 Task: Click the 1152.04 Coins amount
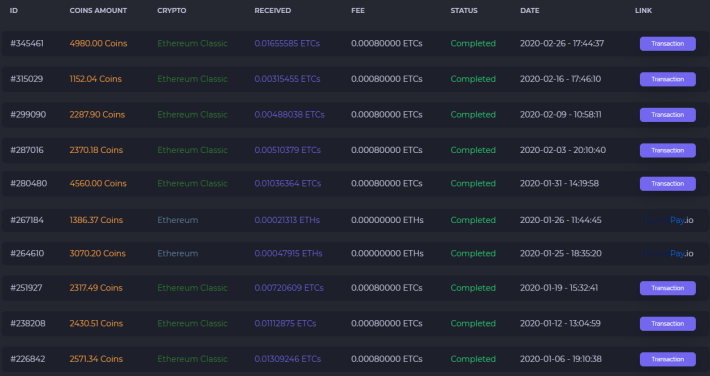coord(96,79)
